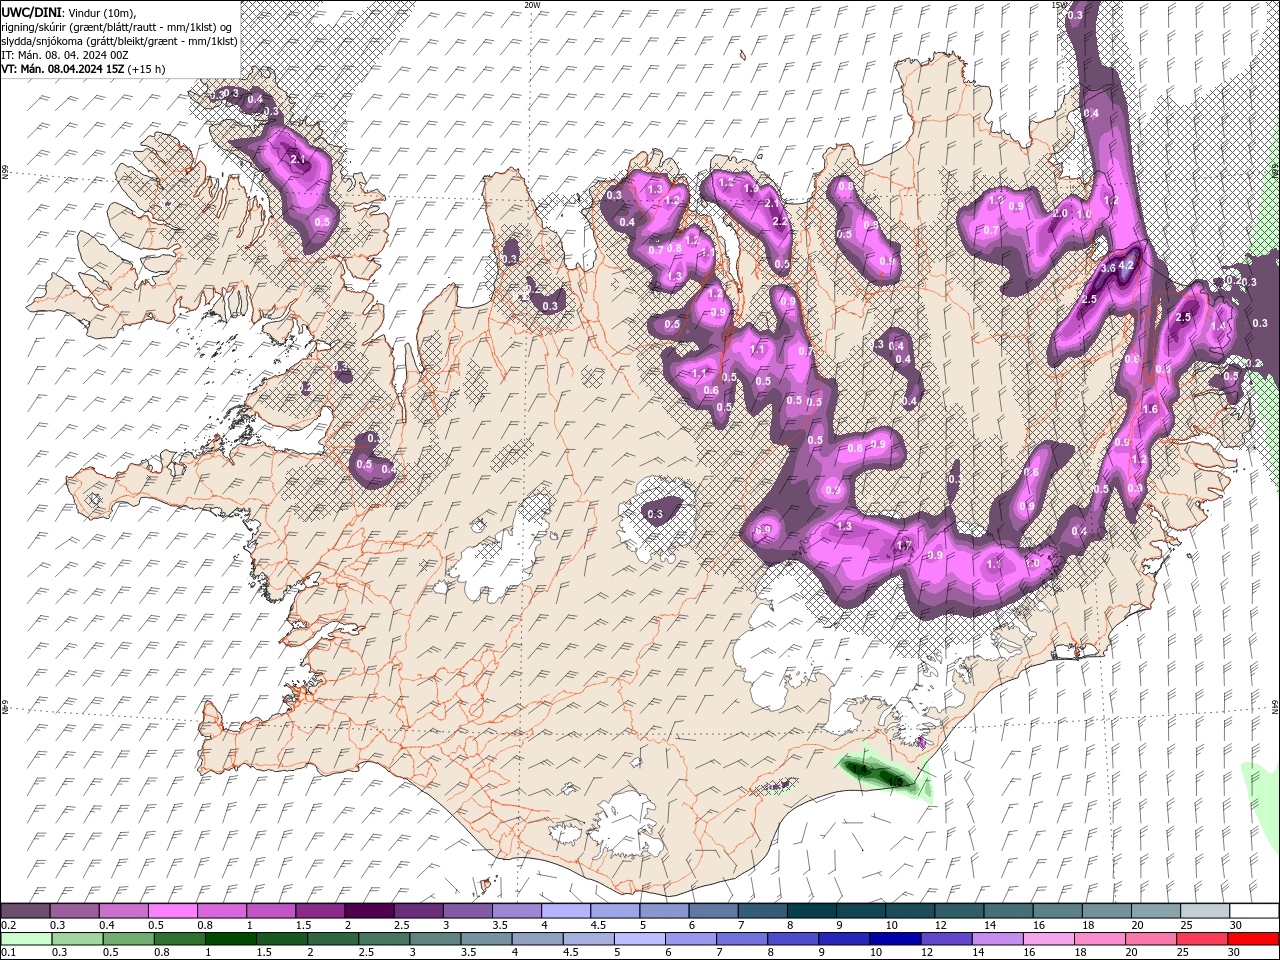Image resolution: width=1280 pixels, height=960 pixels.
Task: Click the purple snow swatch labeled 1.5
Action: click(319, 911)
